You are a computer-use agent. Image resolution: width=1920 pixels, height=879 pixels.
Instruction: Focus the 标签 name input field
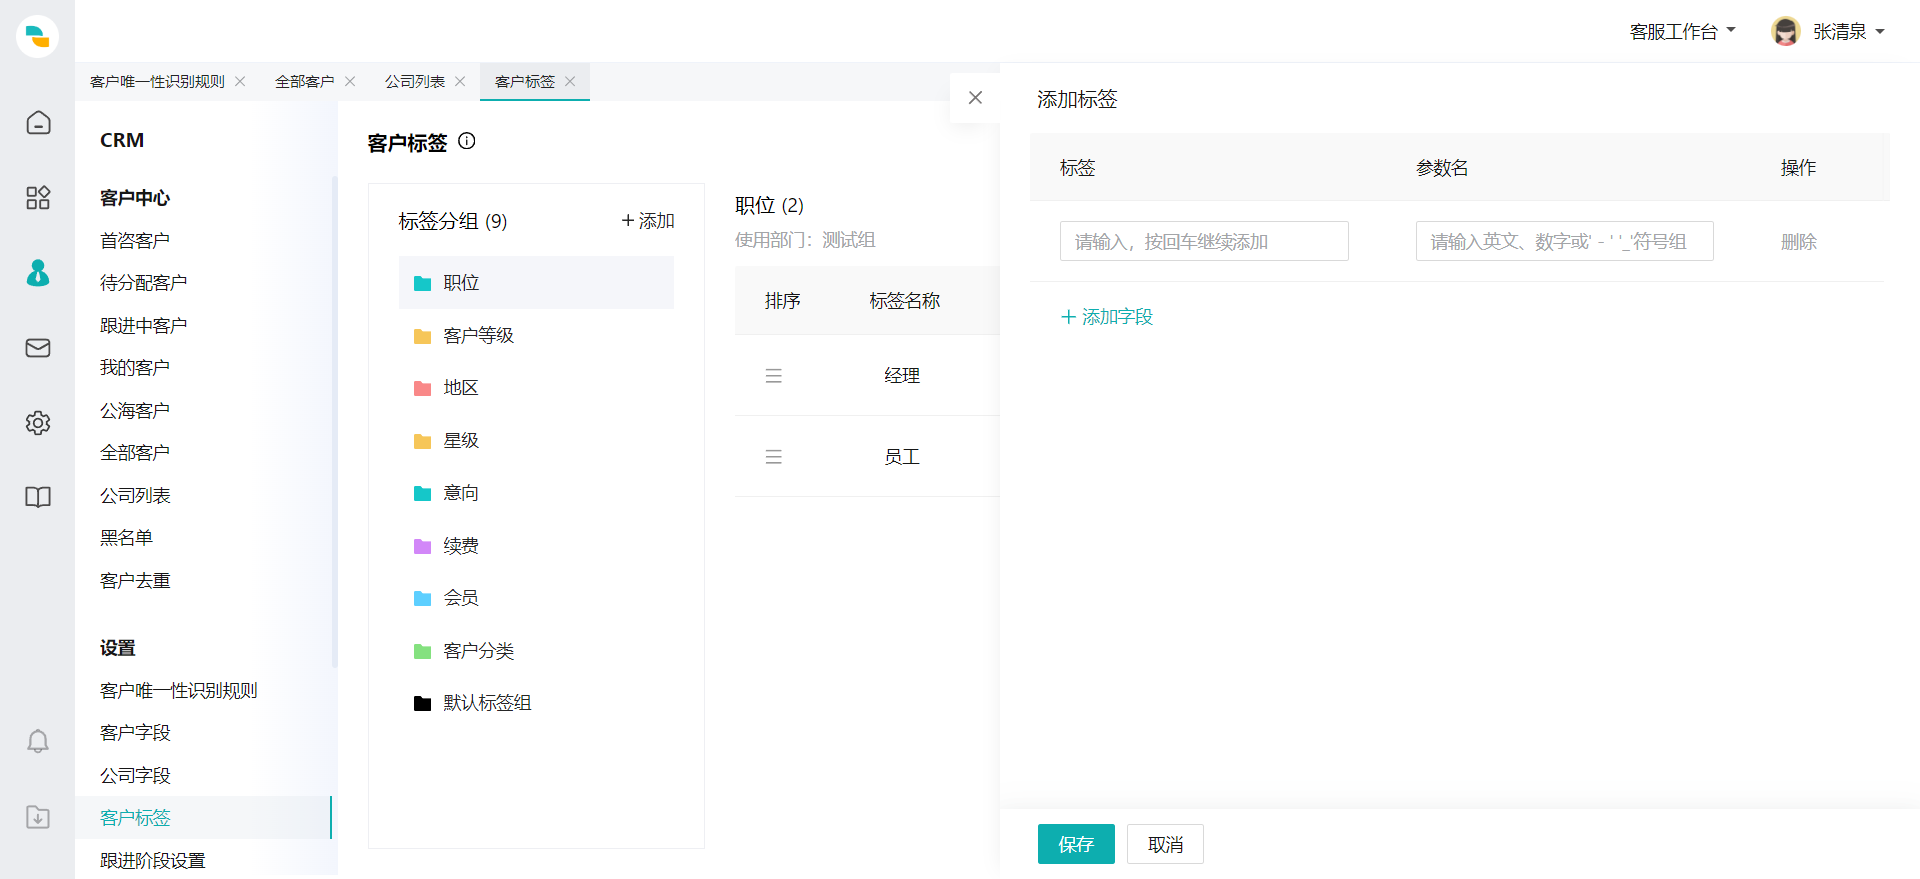pos(1204,241)
